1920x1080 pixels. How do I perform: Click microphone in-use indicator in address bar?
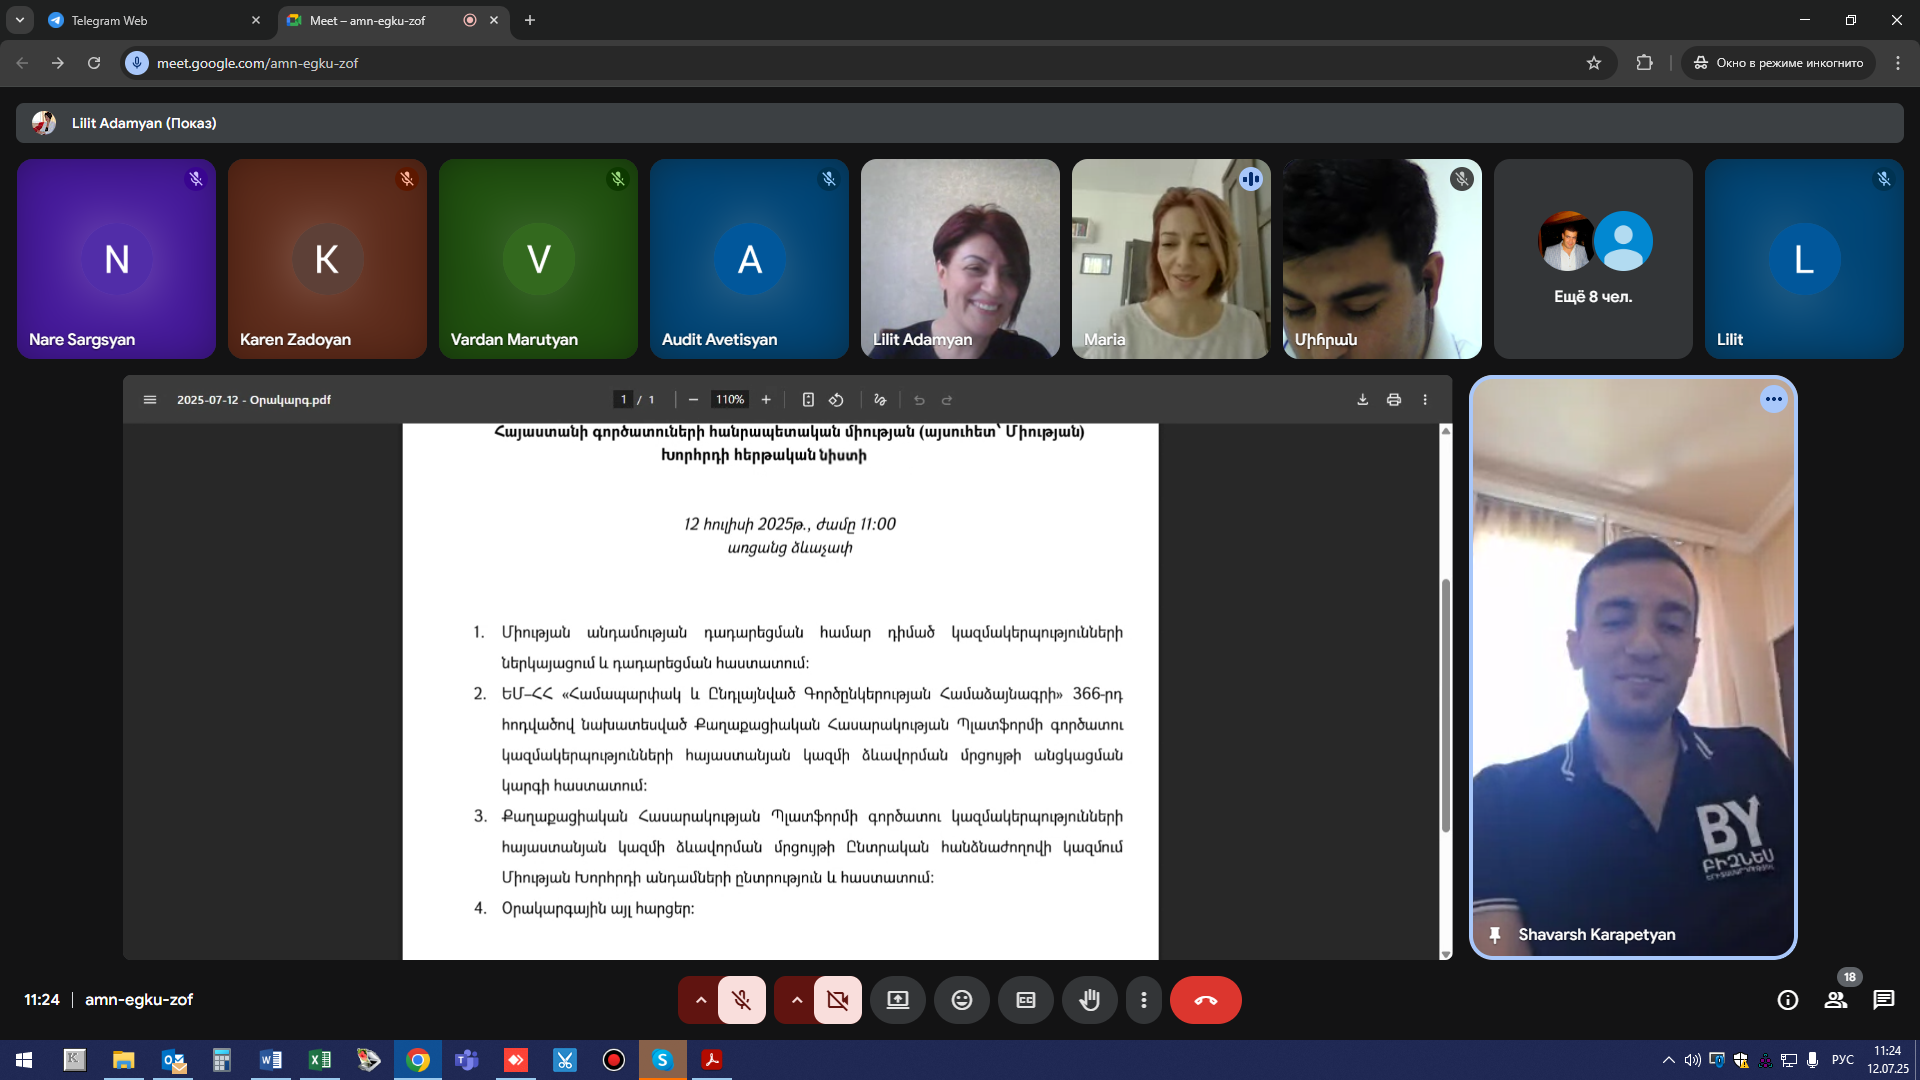pyautogui.click(x=137, y=63)
